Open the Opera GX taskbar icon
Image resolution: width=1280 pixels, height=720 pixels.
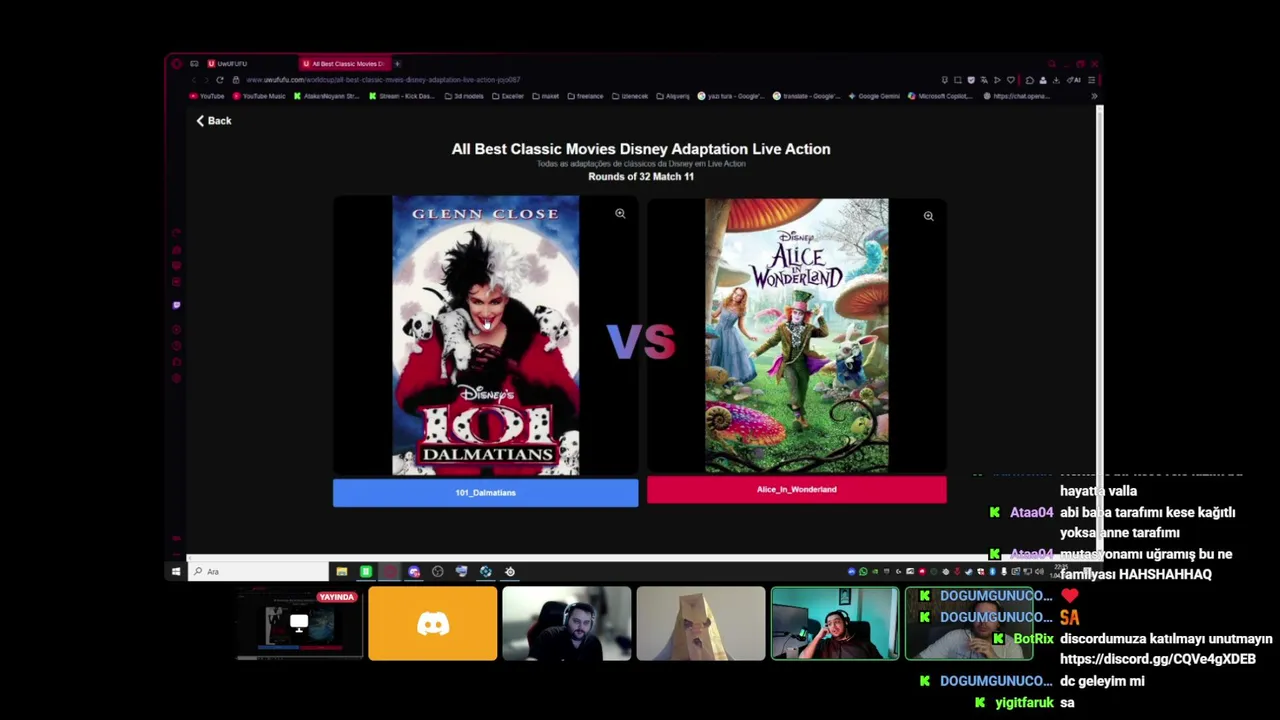coord(390,571)
